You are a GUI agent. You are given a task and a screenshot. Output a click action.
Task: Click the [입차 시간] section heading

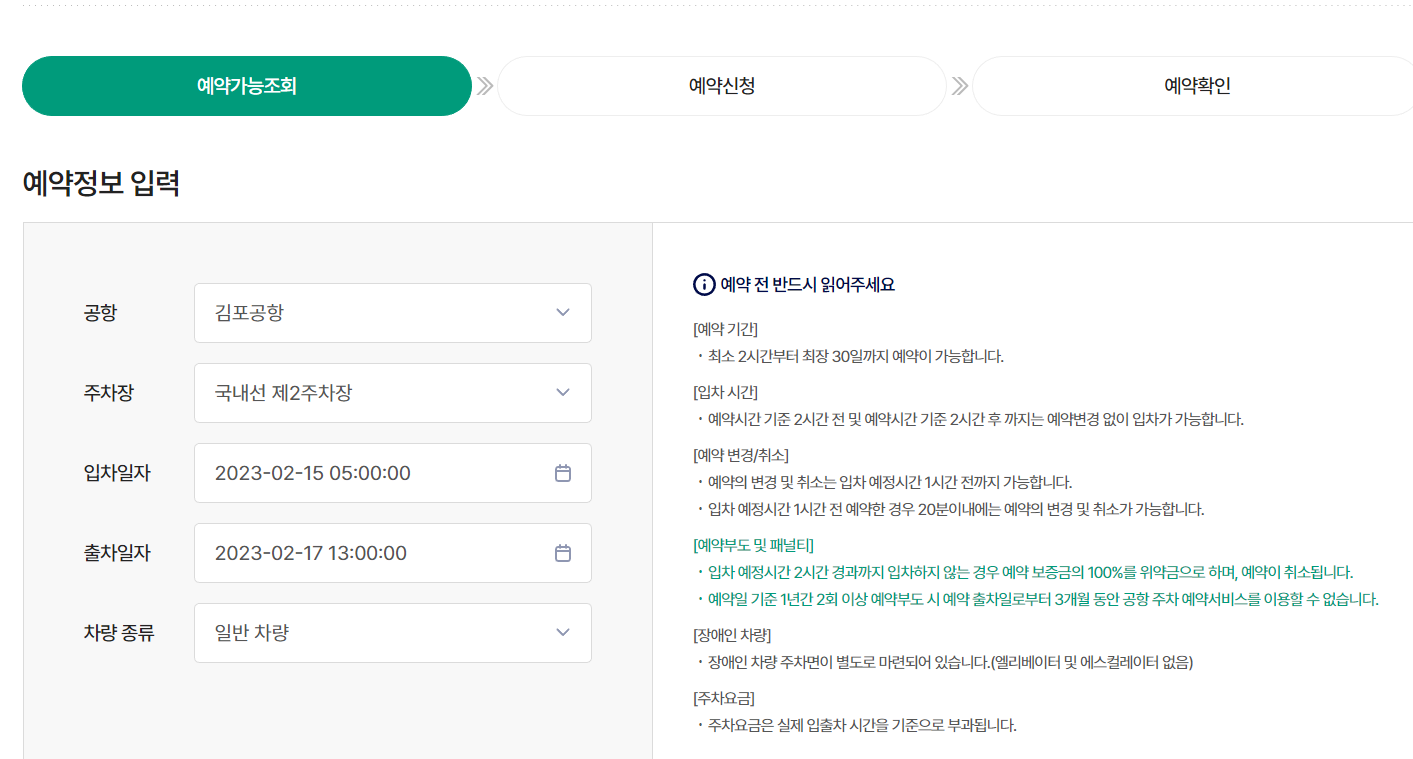pos(725,392)
